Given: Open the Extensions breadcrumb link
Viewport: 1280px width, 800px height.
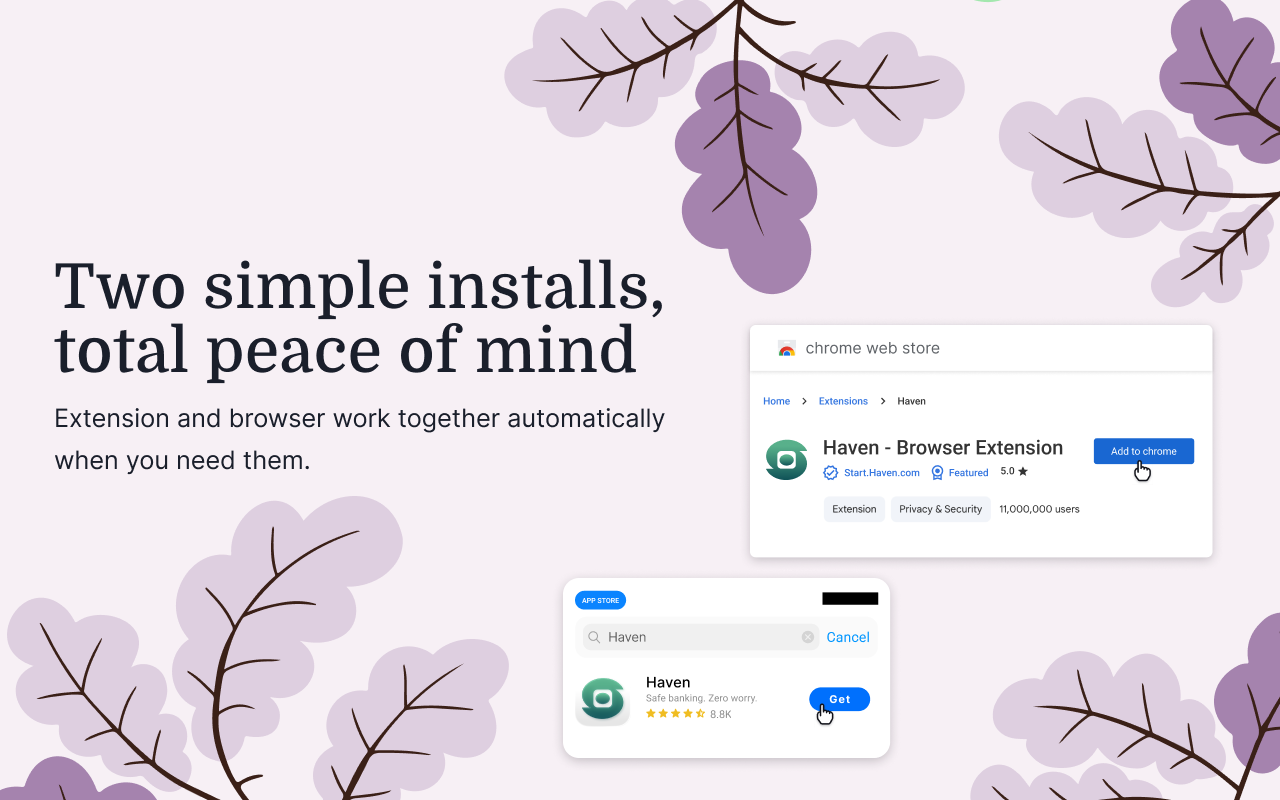Looking at the screenshot, I should click(x=843, y=401).
